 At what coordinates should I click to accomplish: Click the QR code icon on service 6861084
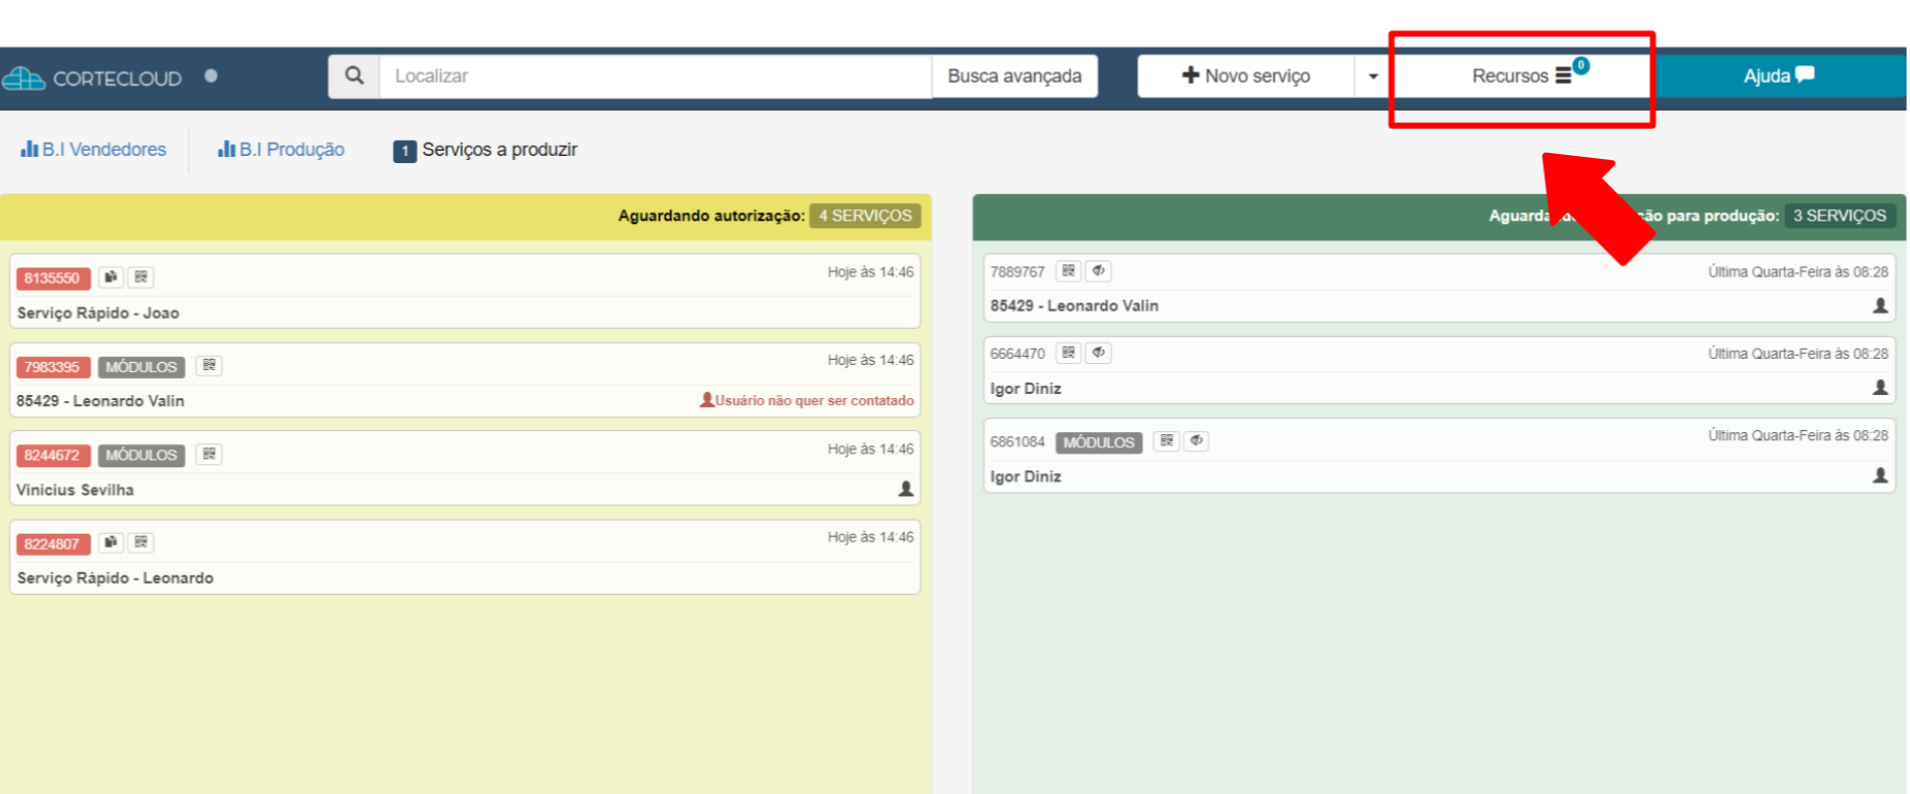point(1167,441)
